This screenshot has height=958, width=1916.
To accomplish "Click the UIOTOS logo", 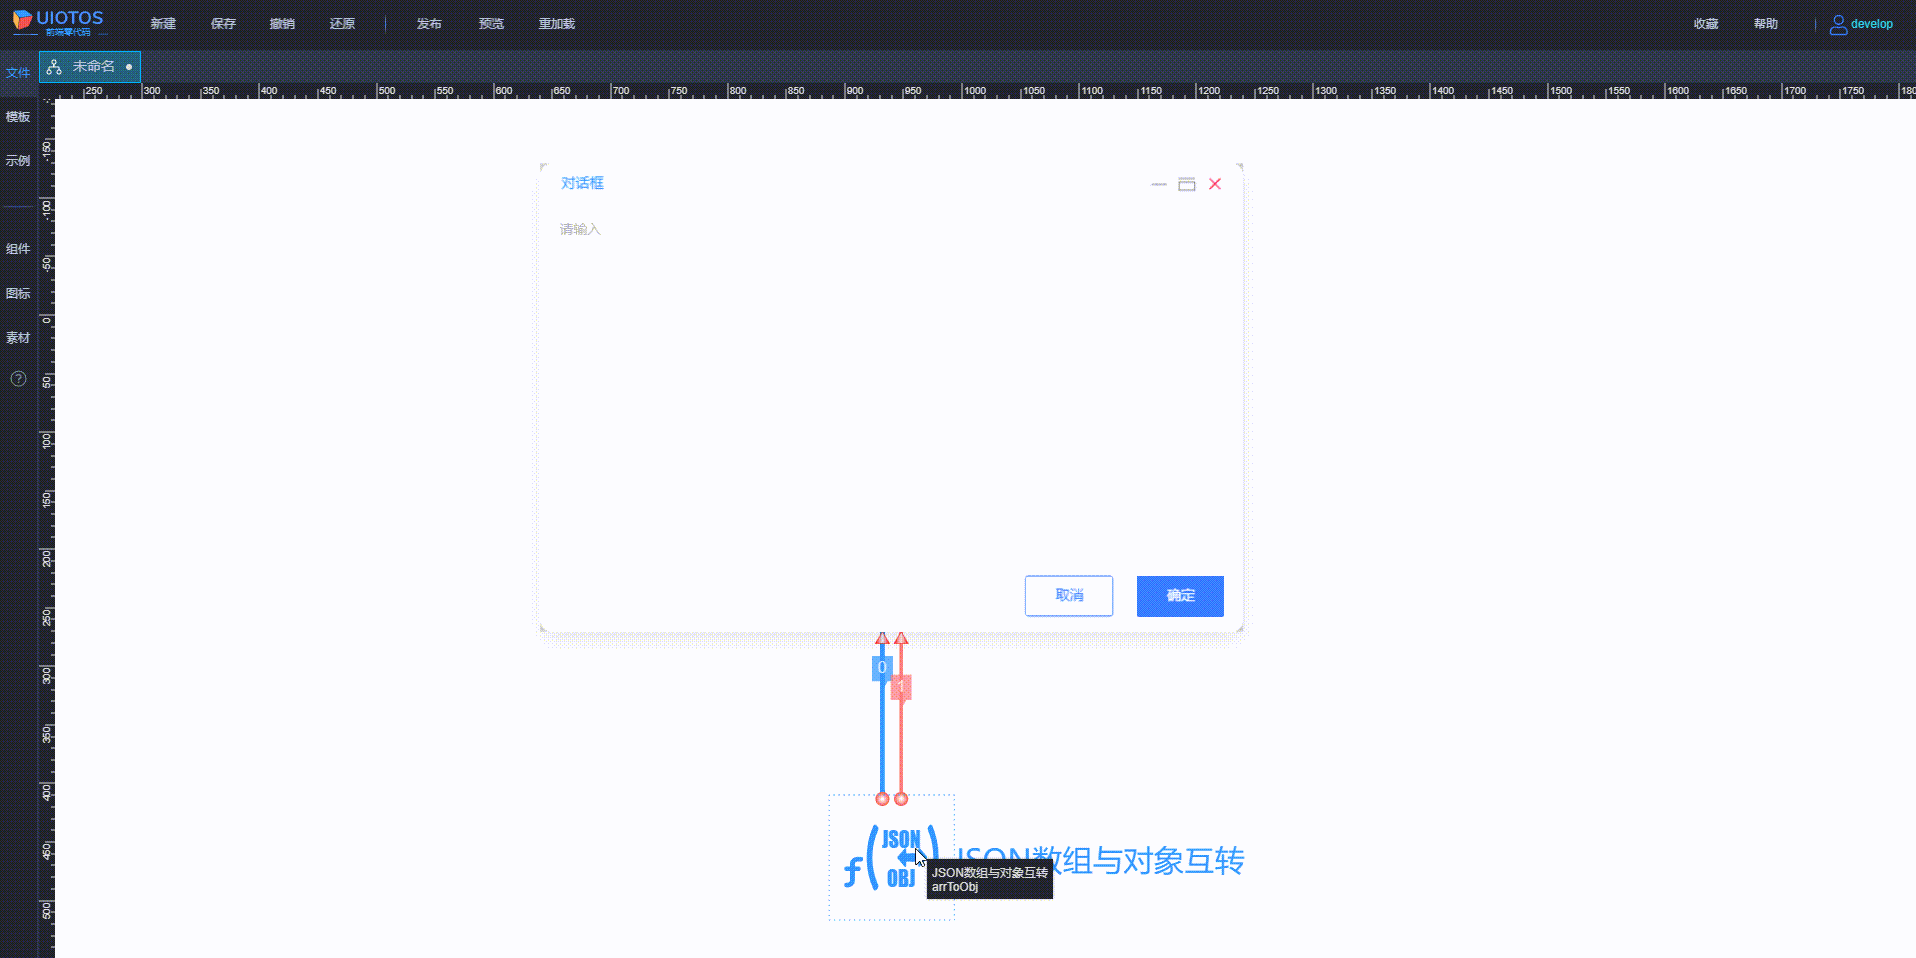I will (57, 20).
